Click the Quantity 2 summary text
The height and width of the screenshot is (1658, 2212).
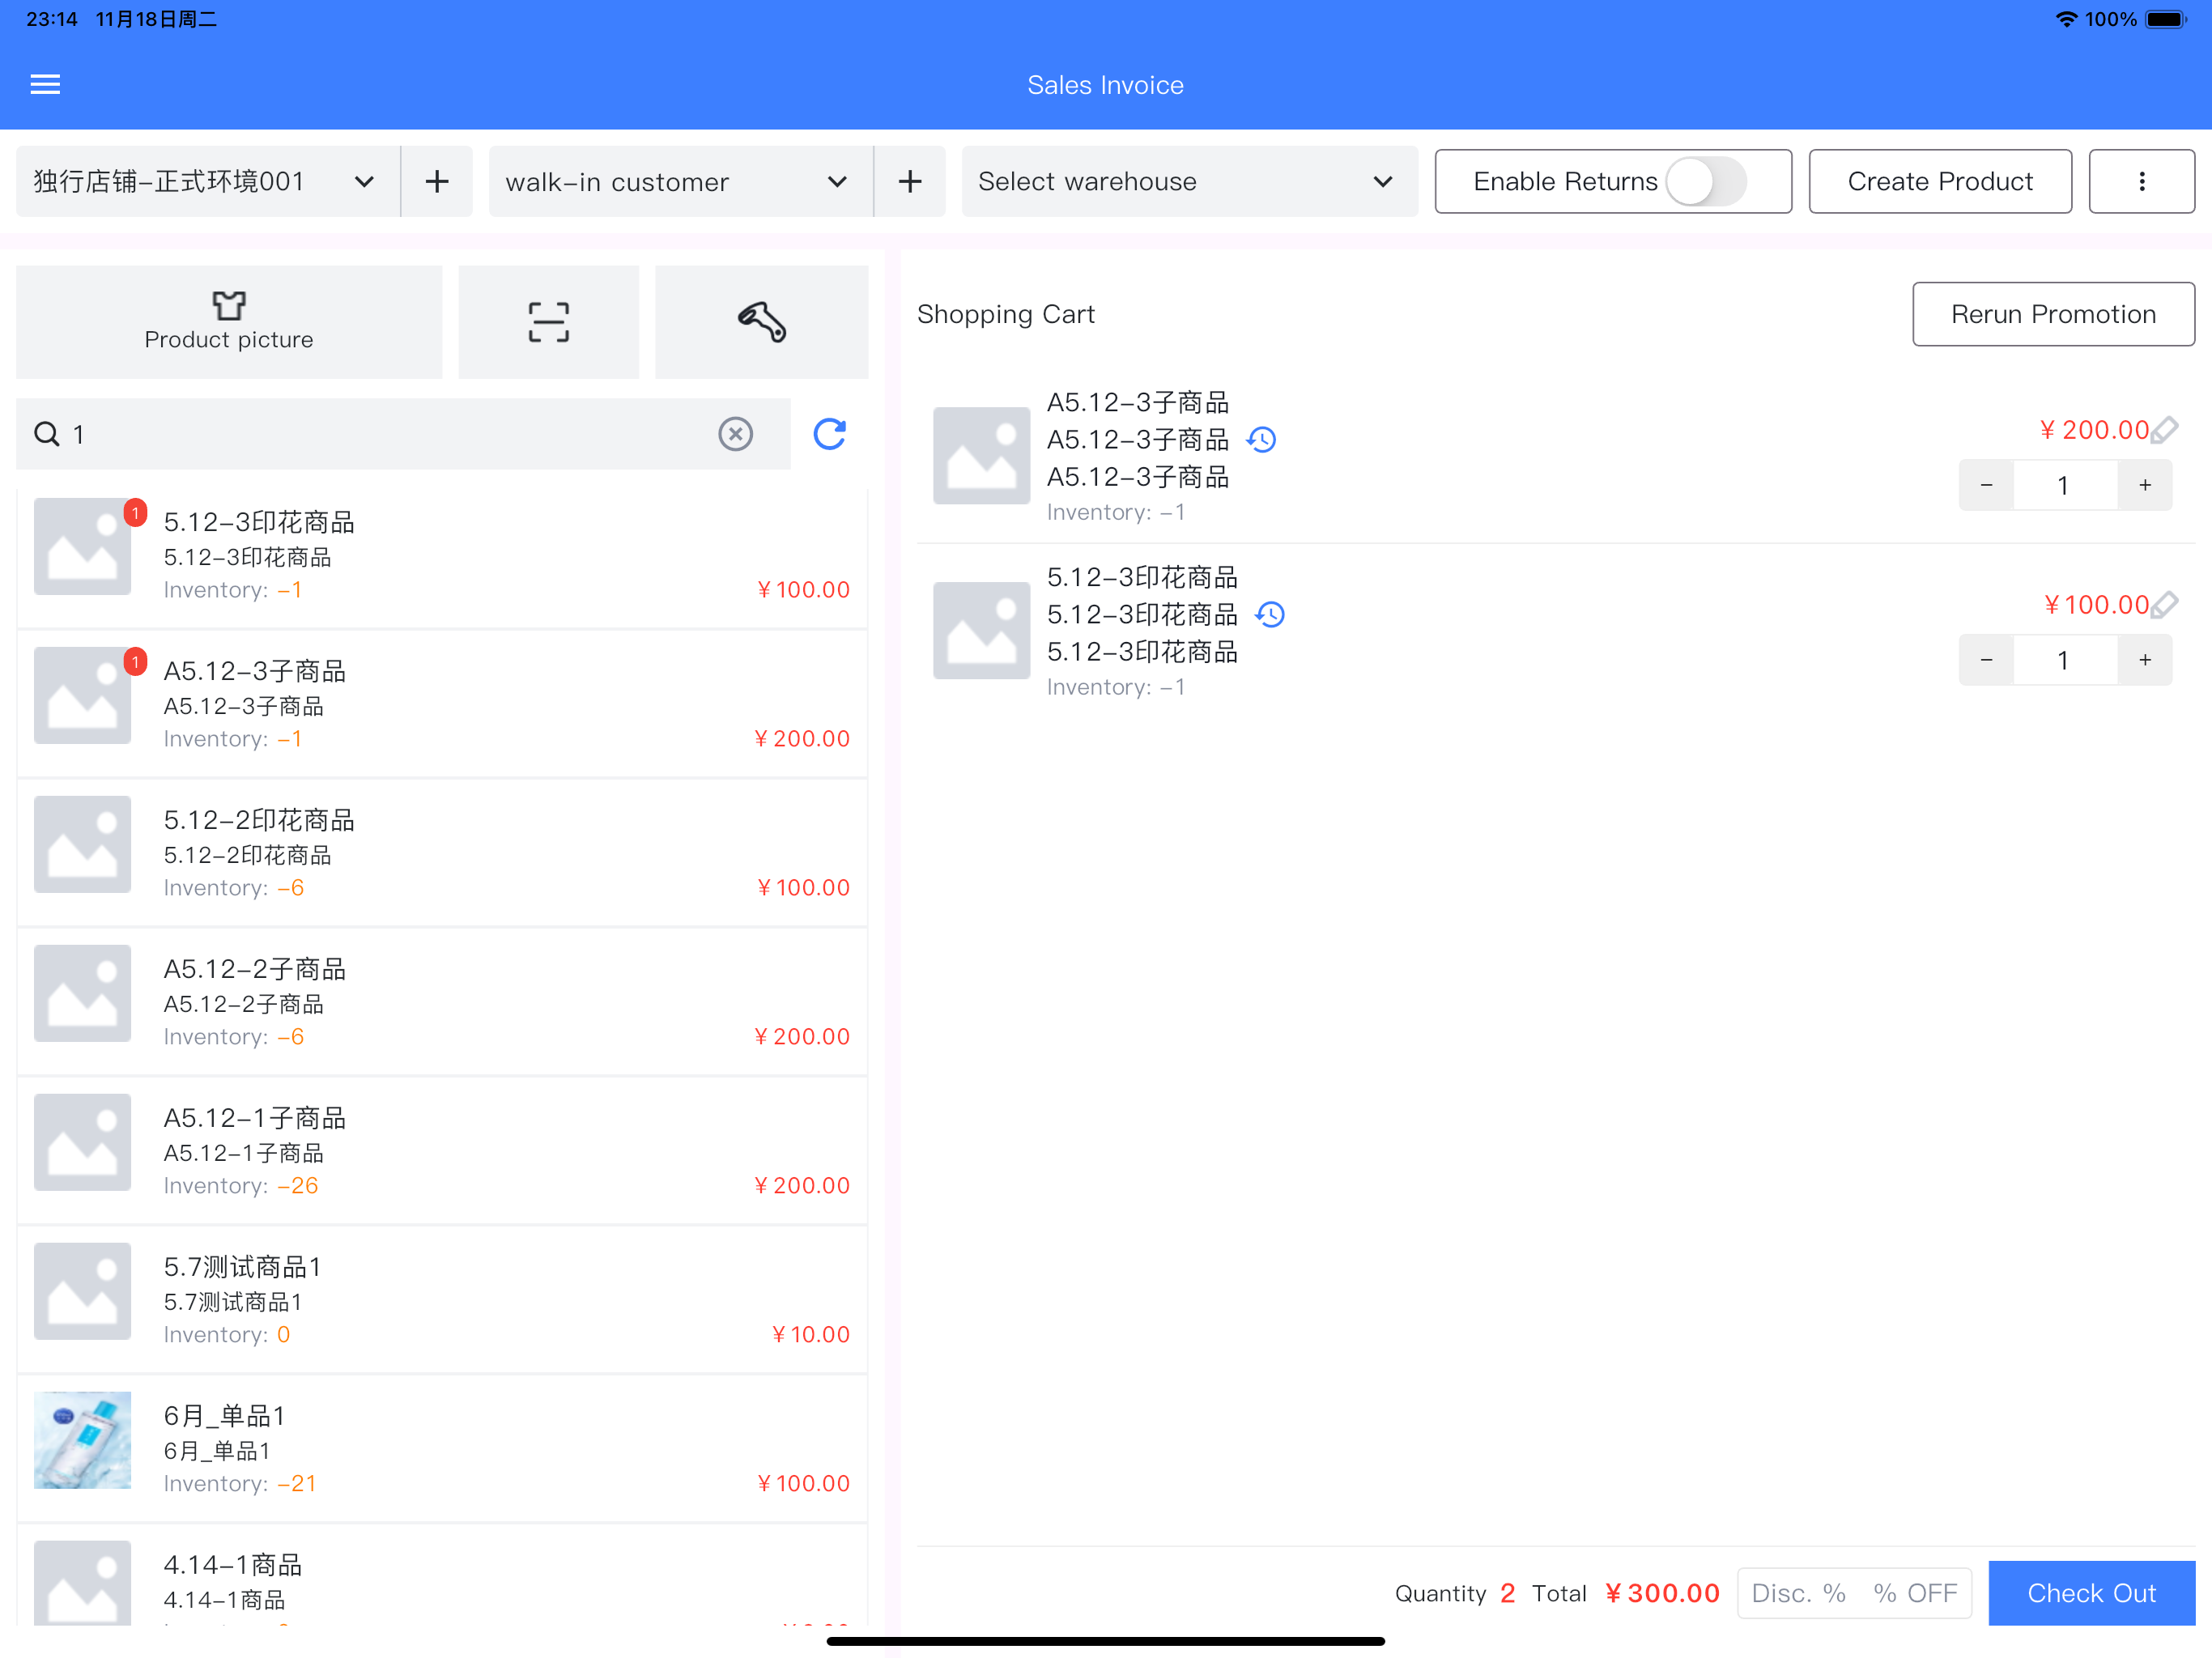pyautogui.click(x=1455, y=1593)
